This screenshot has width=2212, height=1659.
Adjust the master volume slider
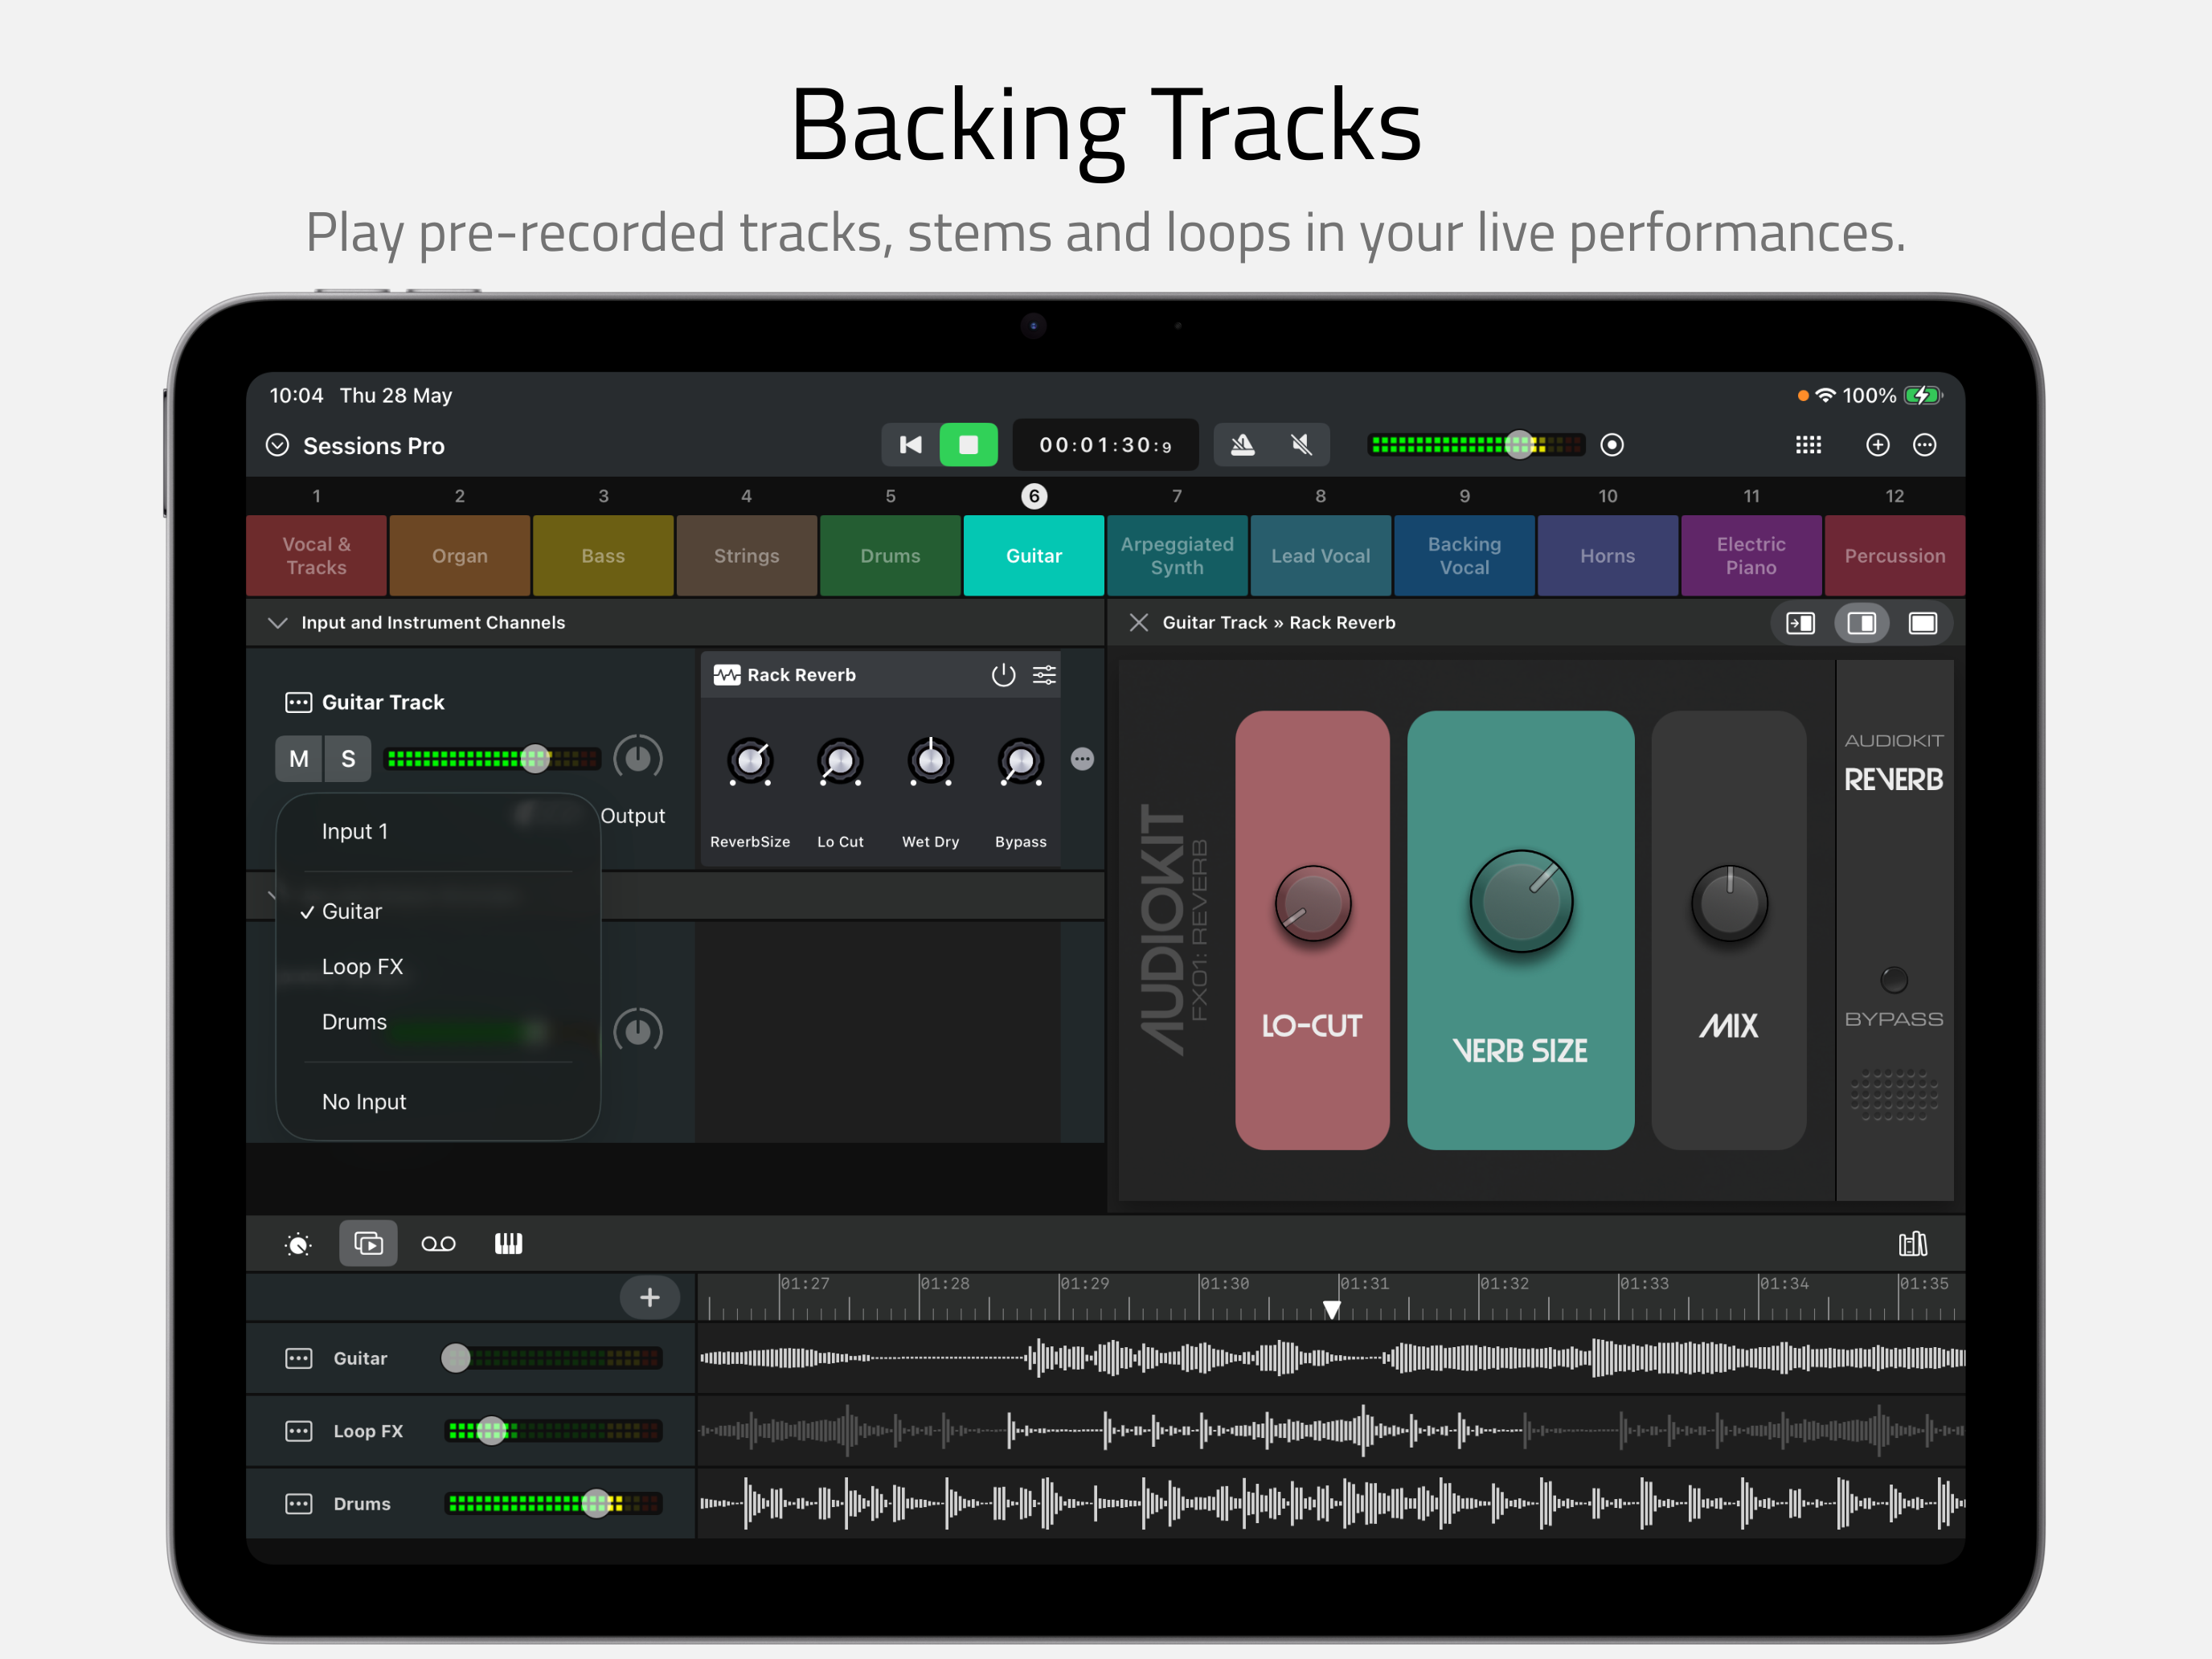[1477, 445]
